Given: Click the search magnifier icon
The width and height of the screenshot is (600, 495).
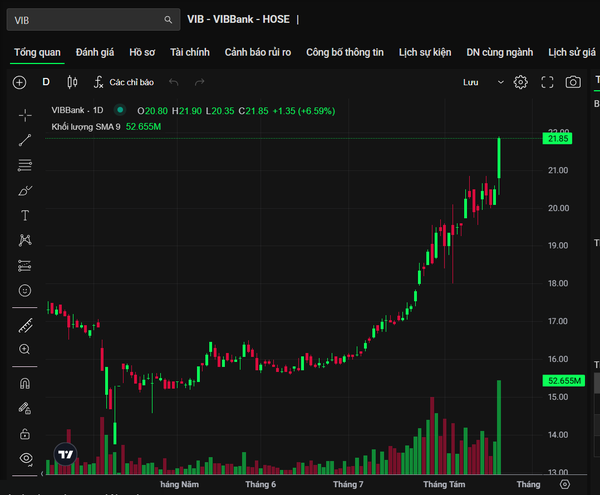Looking at the screenshot, I should [168, 20].
